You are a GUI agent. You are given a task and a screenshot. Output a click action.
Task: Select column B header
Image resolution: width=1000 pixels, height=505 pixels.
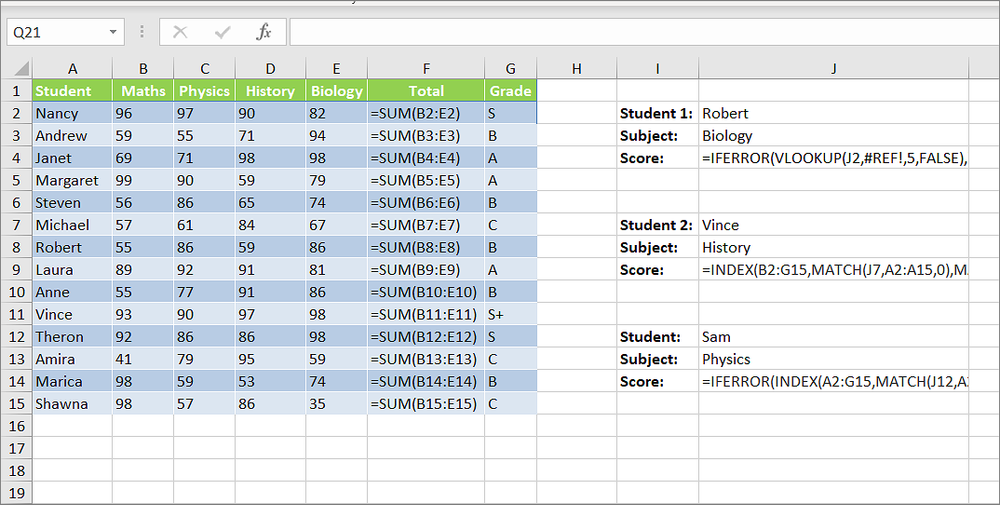pos(143,69)
